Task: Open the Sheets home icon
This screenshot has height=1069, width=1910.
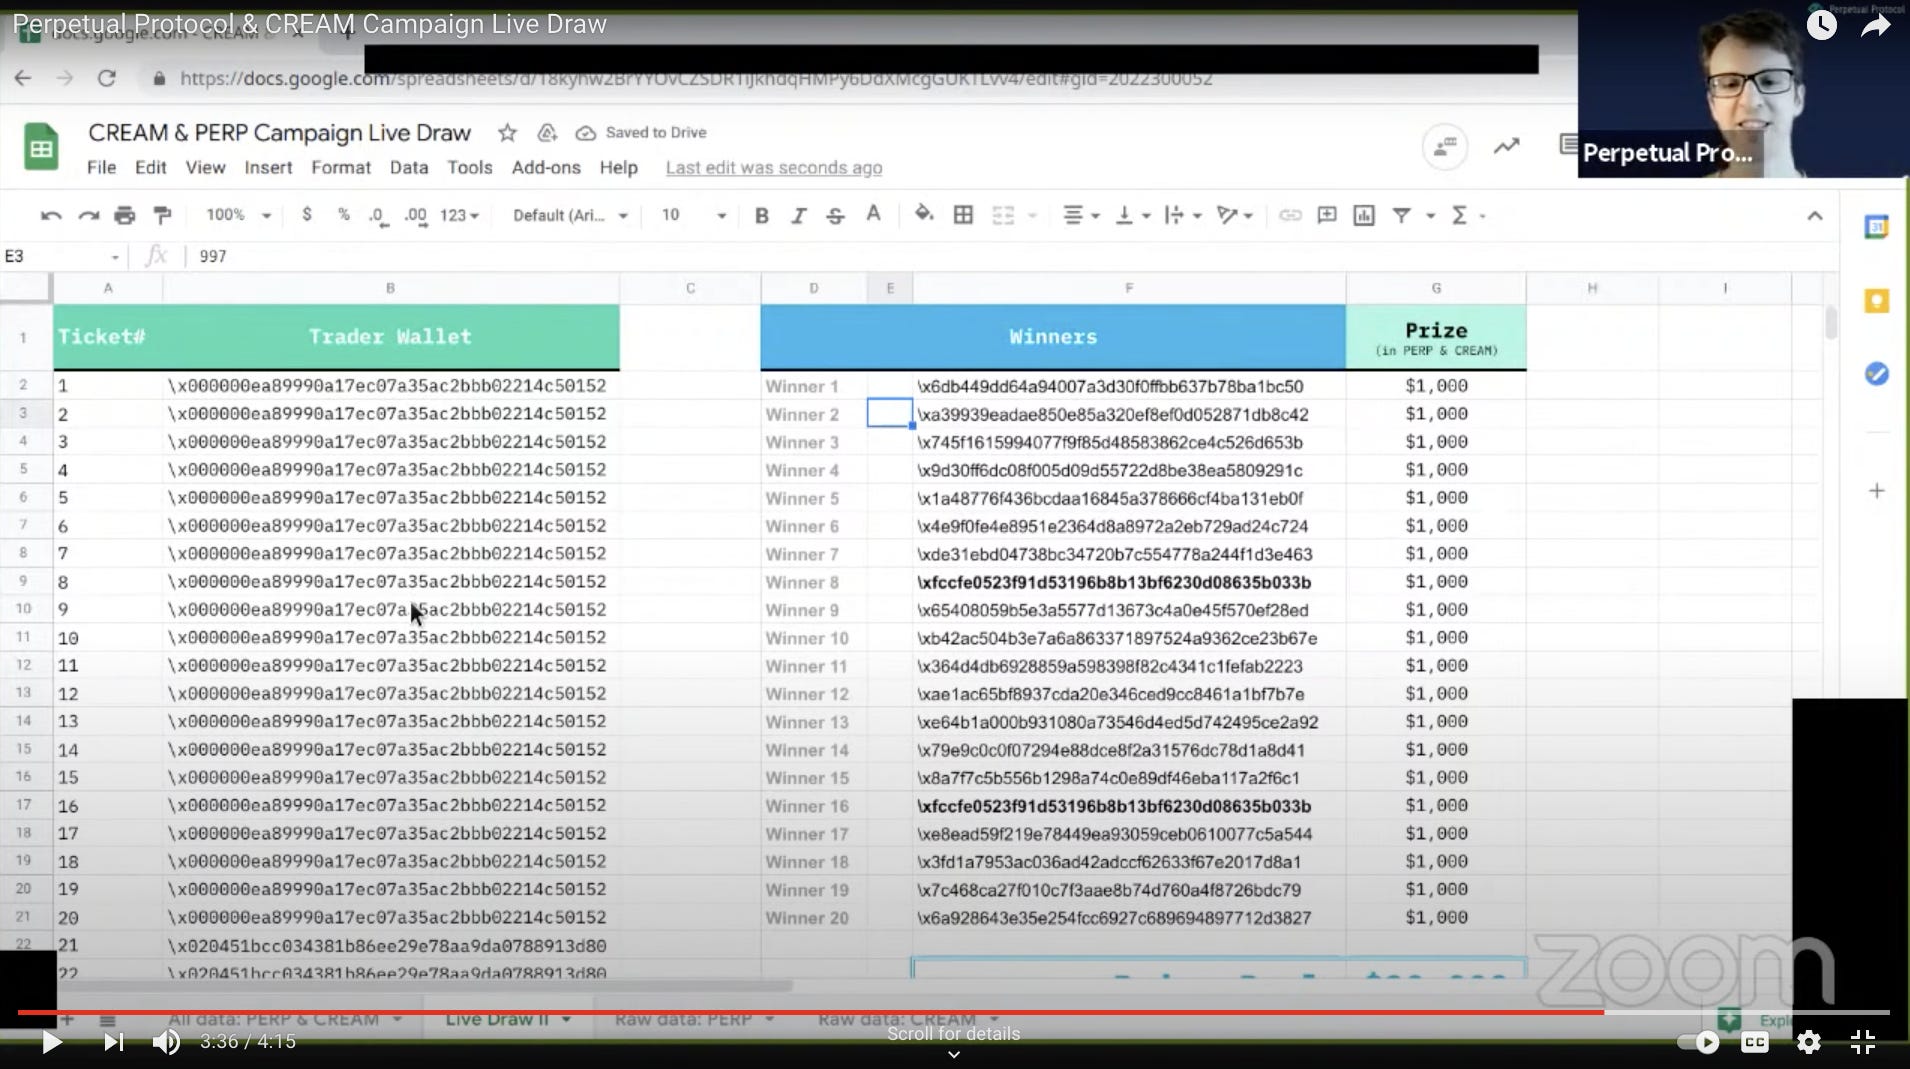Action: (41, 148)
